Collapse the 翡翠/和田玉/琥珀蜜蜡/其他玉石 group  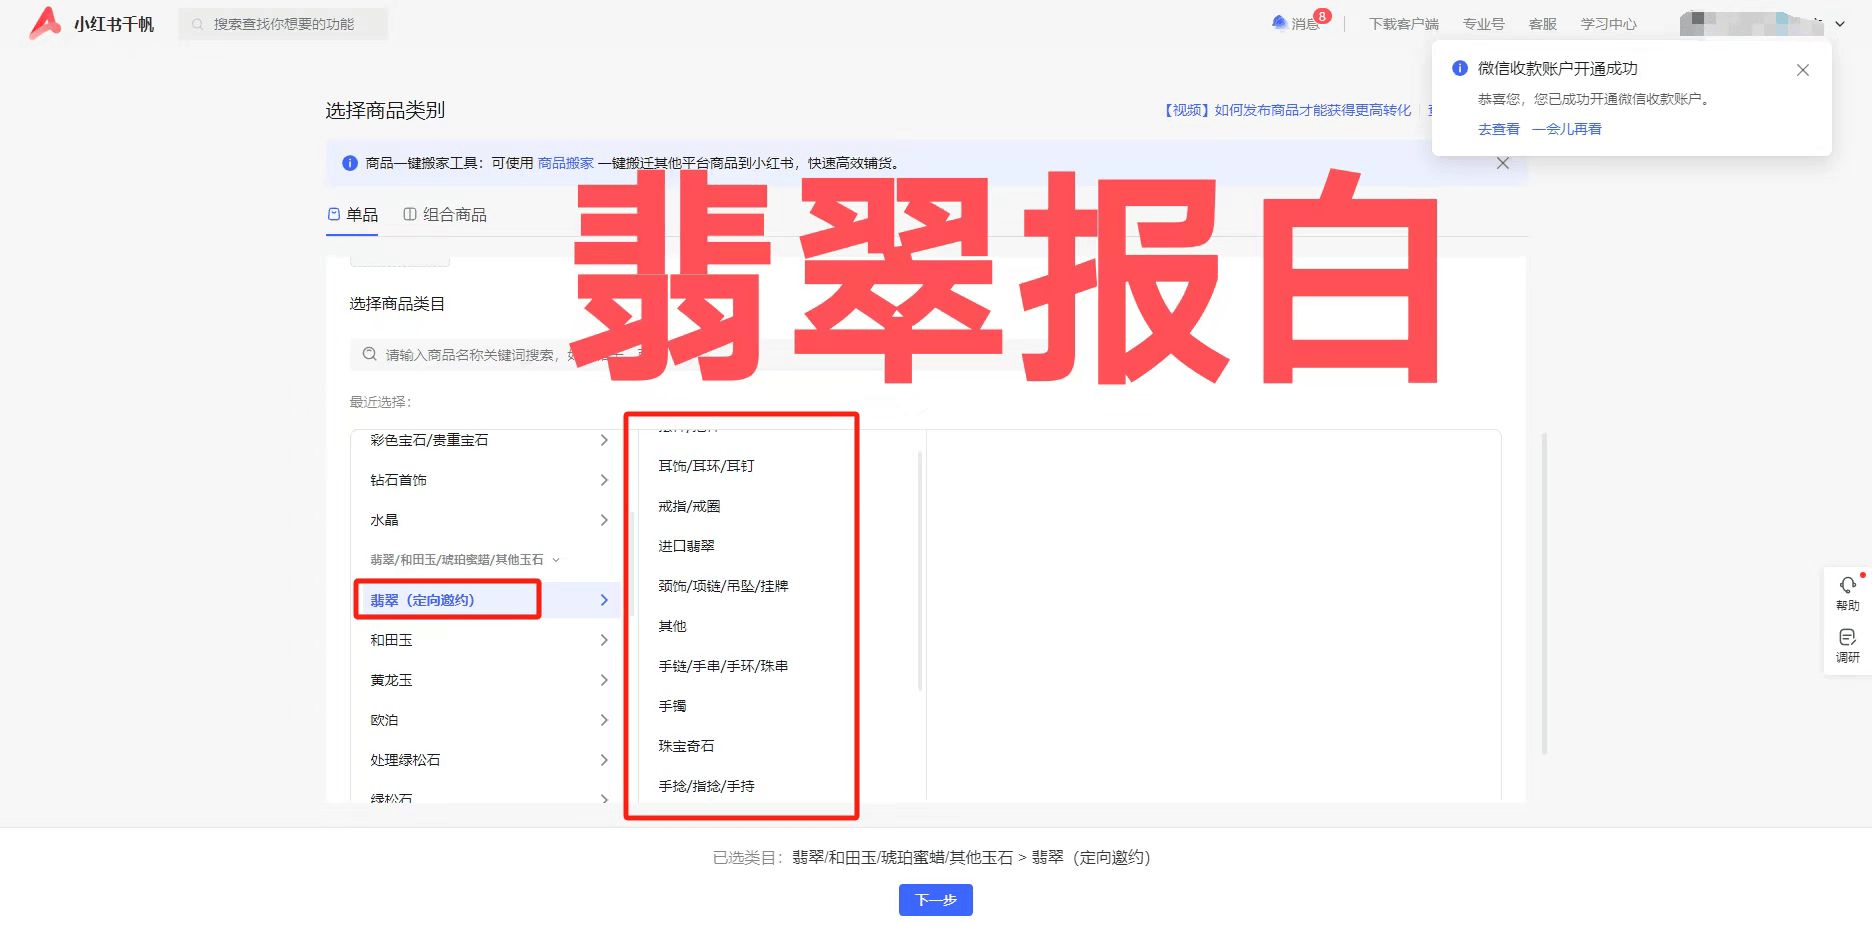(557, 560)
